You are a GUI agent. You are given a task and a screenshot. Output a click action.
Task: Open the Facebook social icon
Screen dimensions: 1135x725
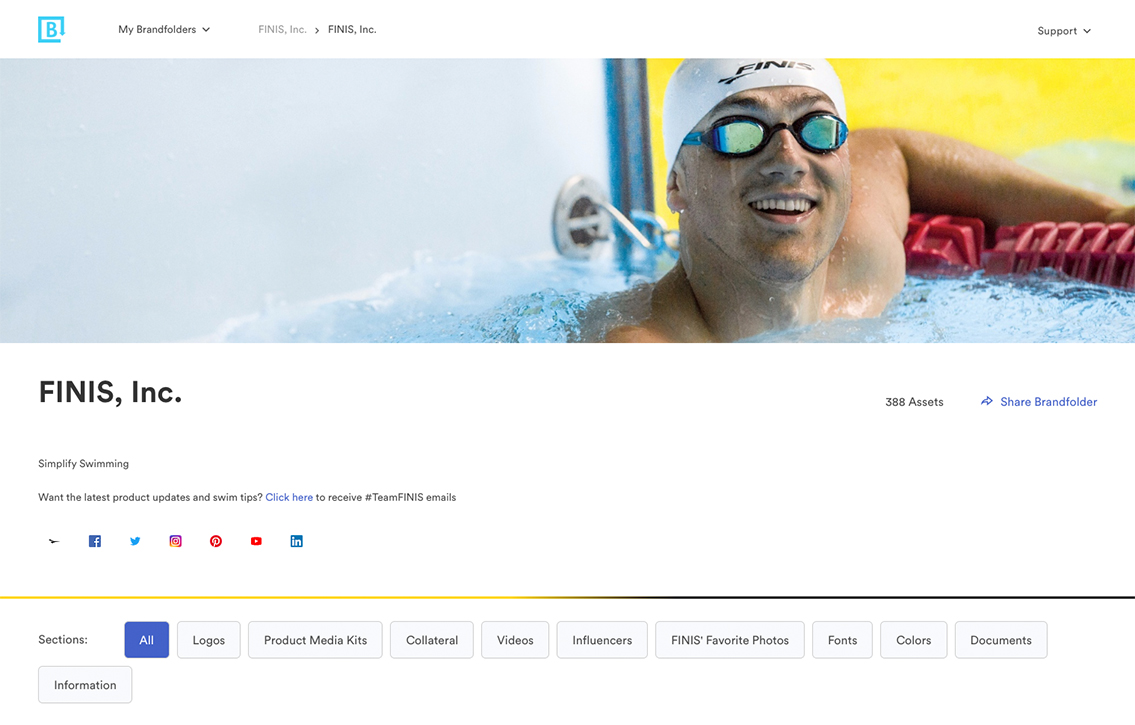[x=95, y=541]
